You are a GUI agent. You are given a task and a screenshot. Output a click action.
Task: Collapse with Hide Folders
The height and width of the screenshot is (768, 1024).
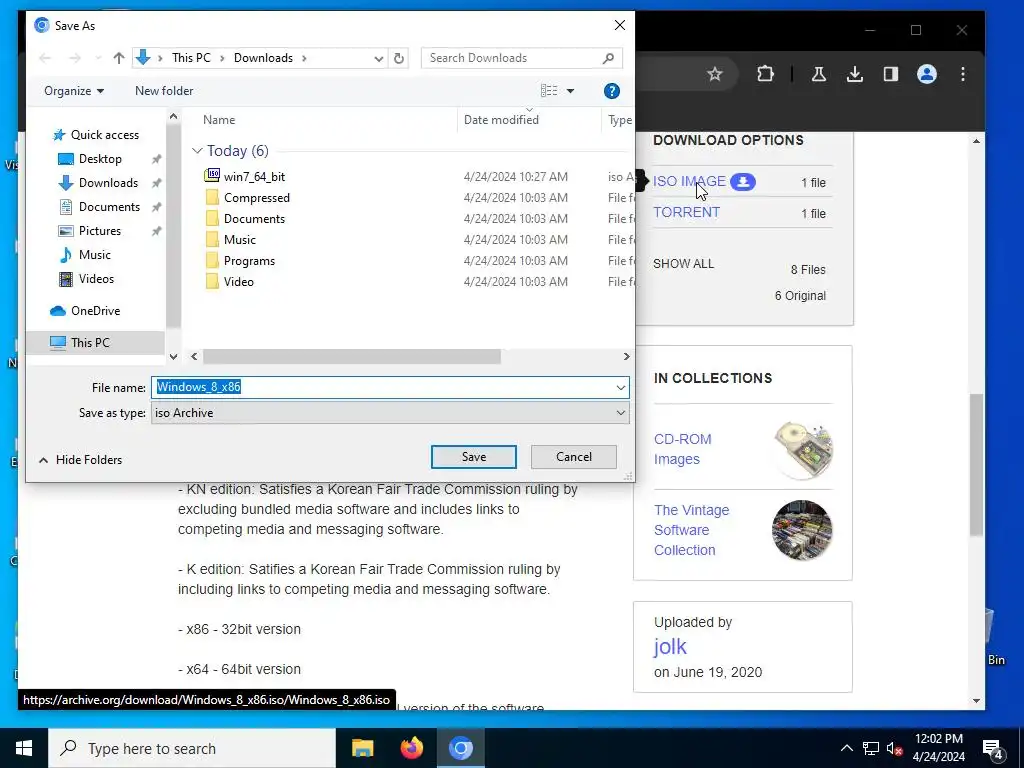click(x=80, y=460)
